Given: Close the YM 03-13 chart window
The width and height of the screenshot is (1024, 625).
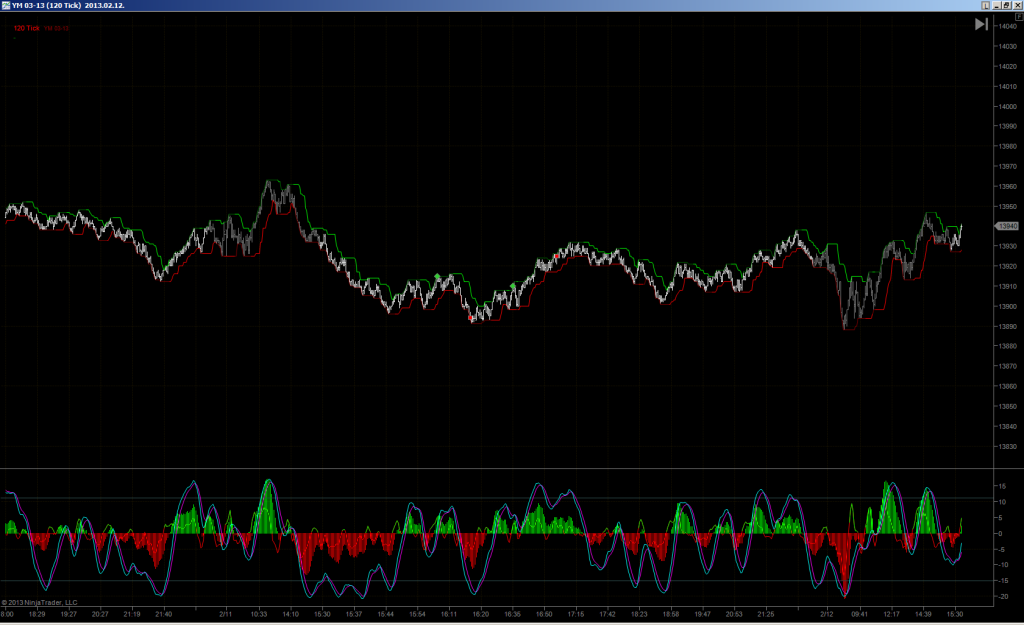Looking at the screenshot, I should click(x=1017, y=5).
